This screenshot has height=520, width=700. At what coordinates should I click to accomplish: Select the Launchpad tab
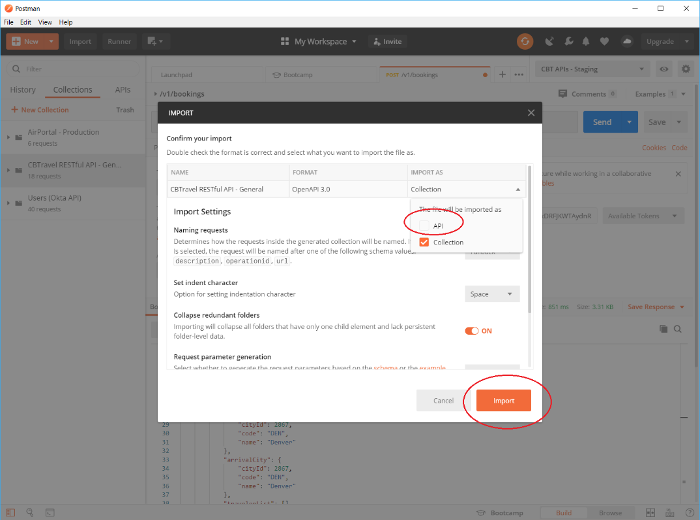pyautogui.click(x=207, y=75)
